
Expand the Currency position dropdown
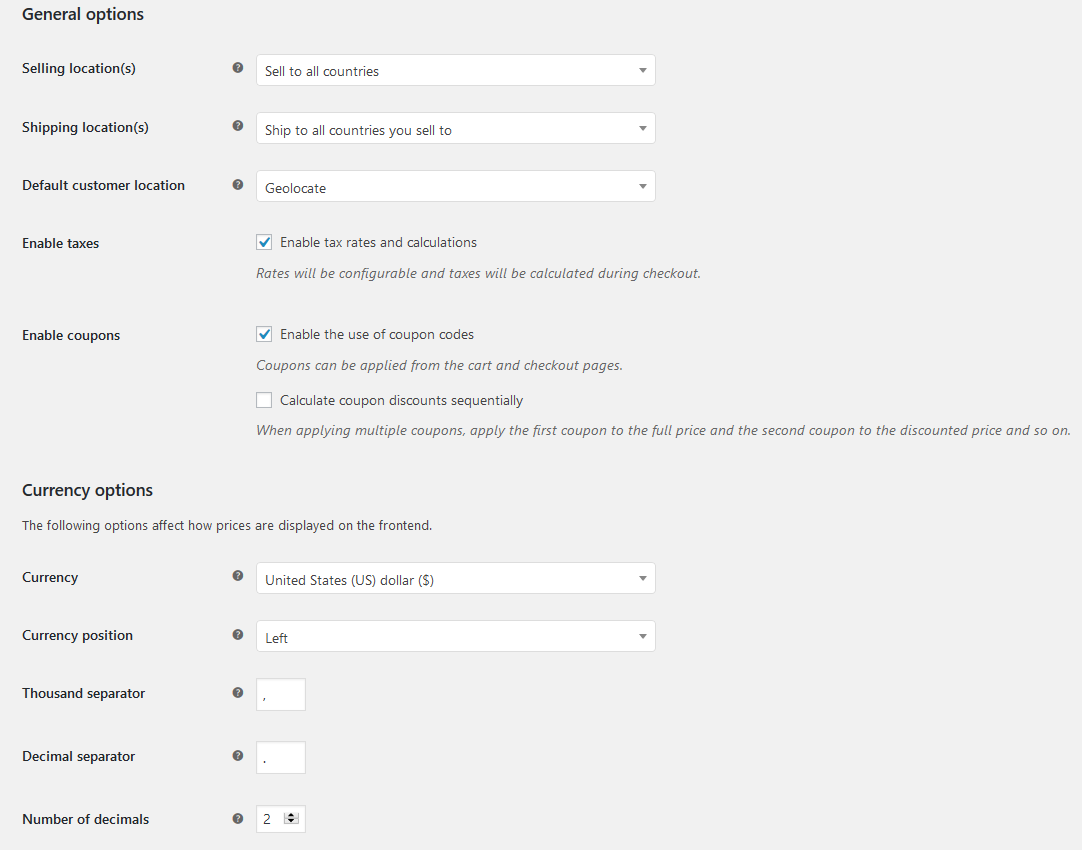coord(455,636)
